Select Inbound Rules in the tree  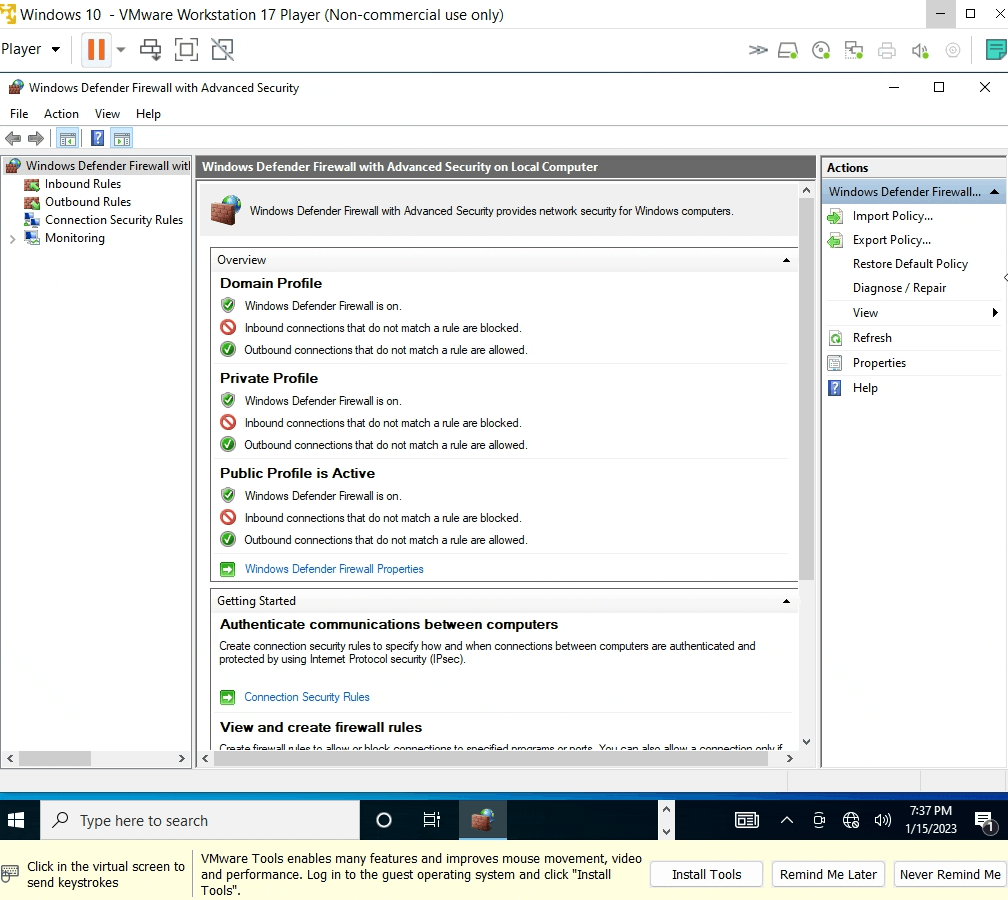(x=82, y=184)
